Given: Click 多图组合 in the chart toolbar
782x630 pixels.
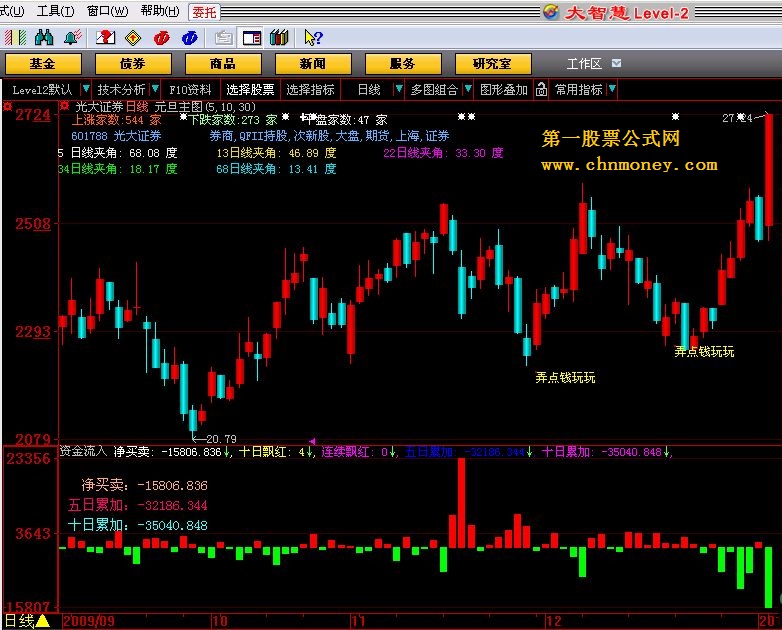Looking at the screenshot, I should [434, 90].
